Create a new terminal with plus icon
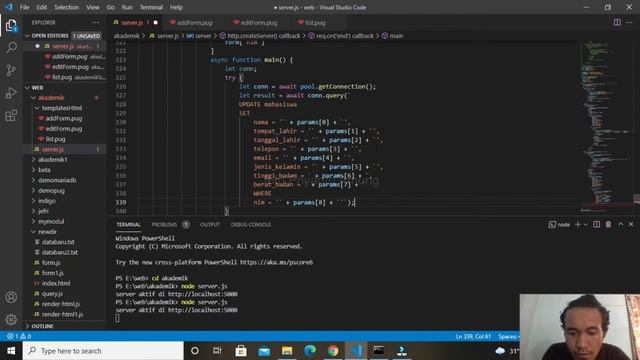 click(x=578, y=224)
